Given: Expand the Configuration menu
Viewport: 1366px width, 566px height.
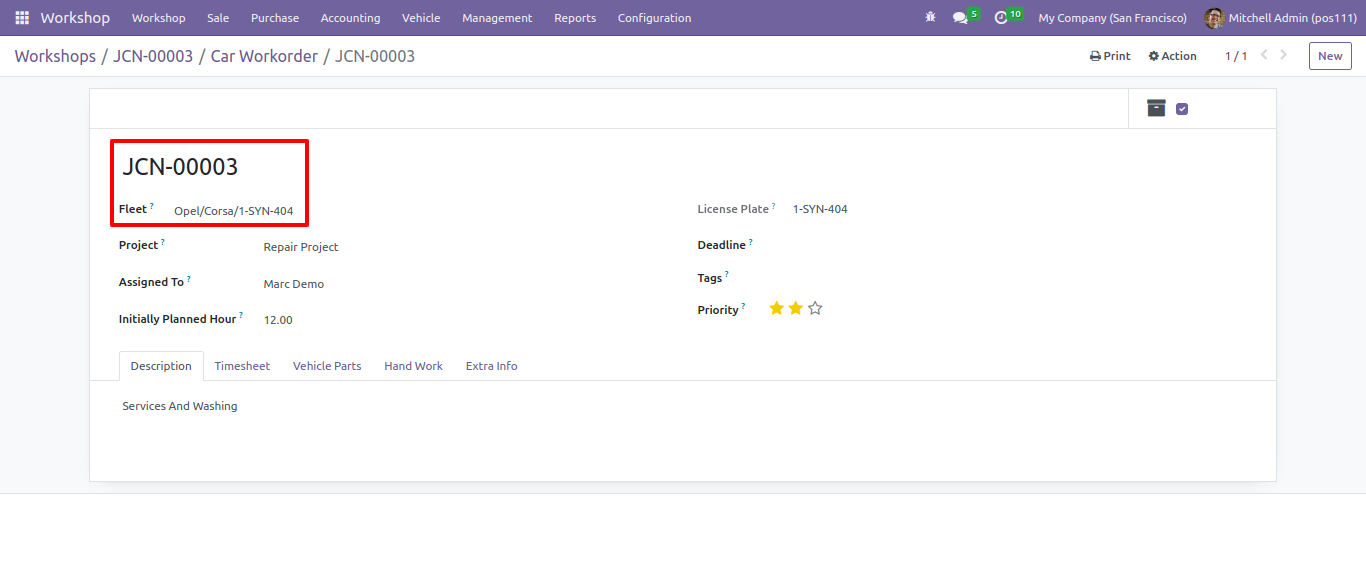Looking at the screenshot, I should pyautogui.click(x=654, y=18).
